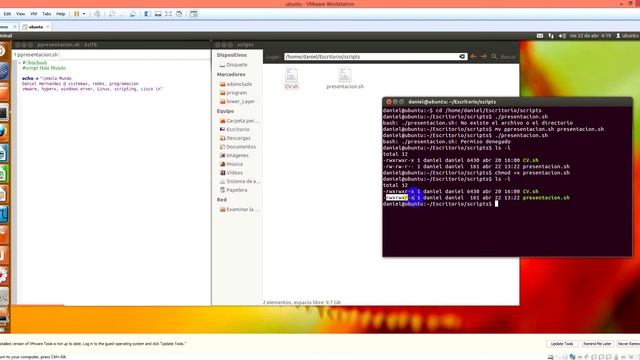Screen dimensions: 640x360
Task: Open the Help menu
Action: point(61,13)
